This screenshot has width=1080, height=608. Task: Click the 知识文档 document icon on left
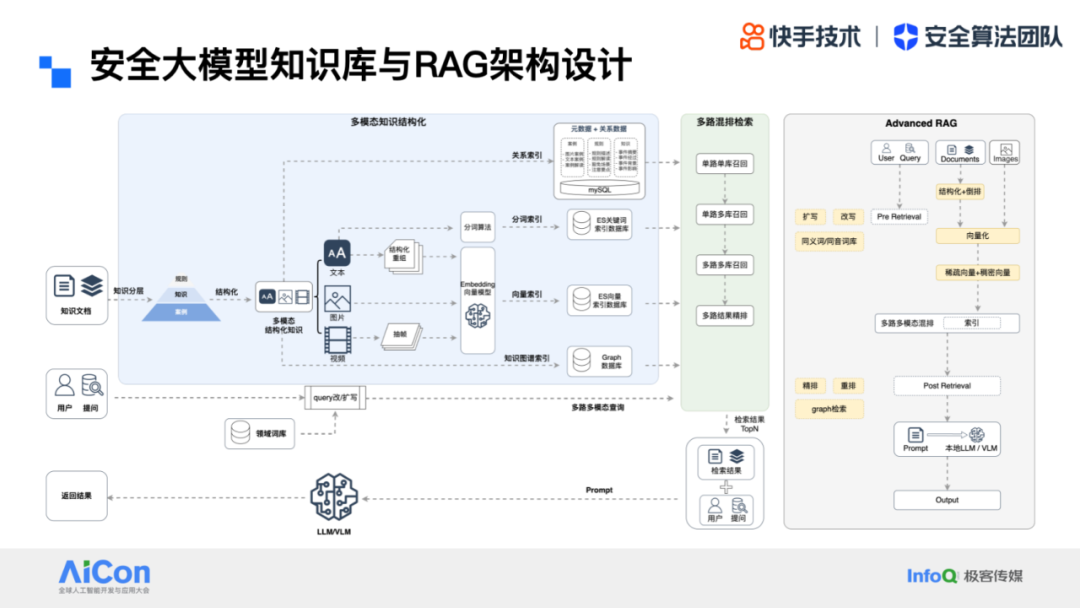64,287
